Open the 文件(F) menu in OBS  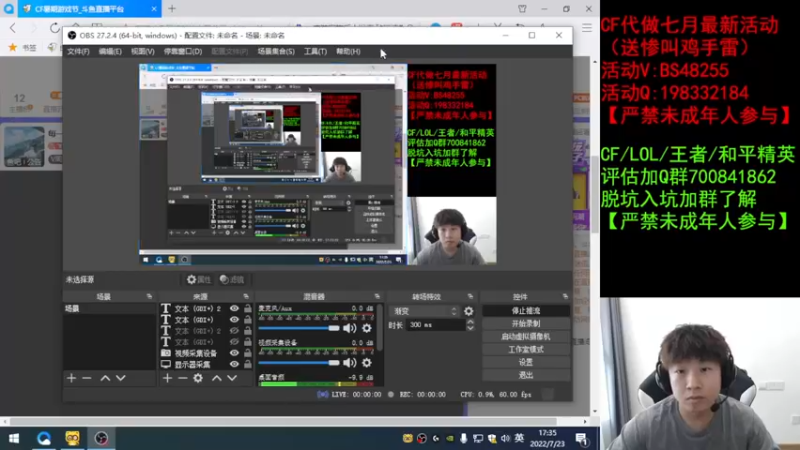click(78, 52)
